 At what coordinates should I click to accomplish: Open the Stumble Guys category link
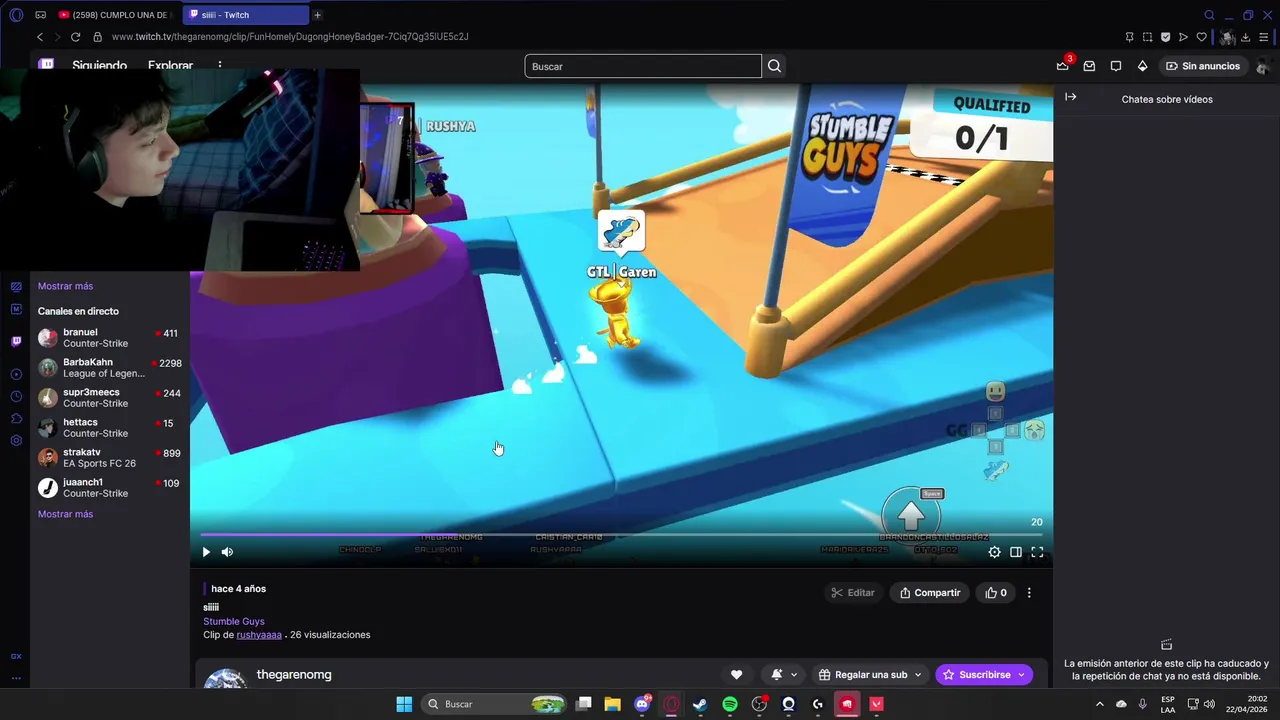tap(234, 621)
